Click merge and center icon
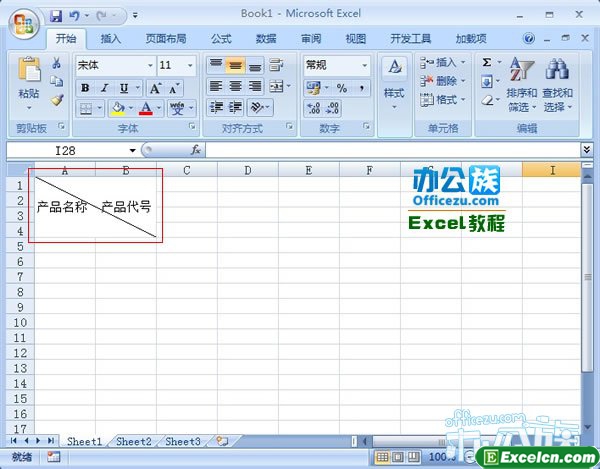The image size is (600, 469). [x=277, y=86]
